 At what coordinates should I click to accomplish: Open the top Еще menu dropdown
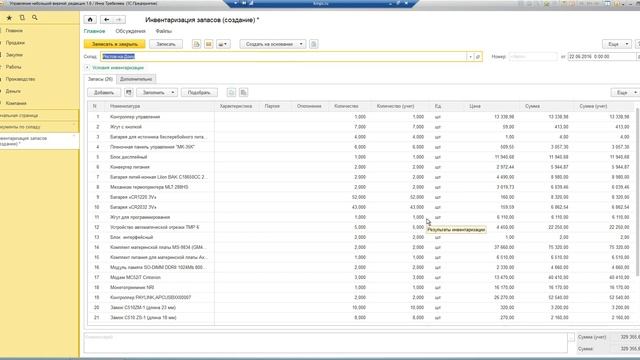pyautogui.click(x=617, y=44)
